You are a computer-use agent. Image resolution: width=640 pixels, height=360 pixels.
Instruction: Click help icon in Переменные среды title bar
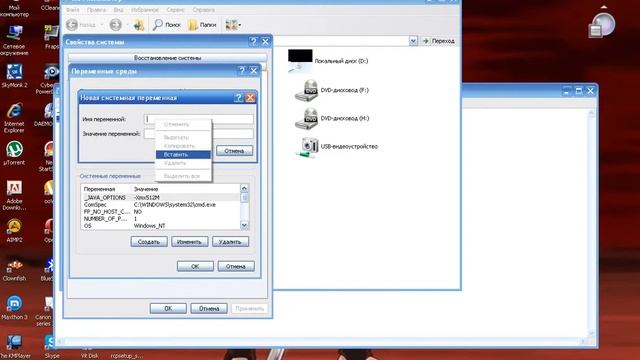[x=242, y=71]
